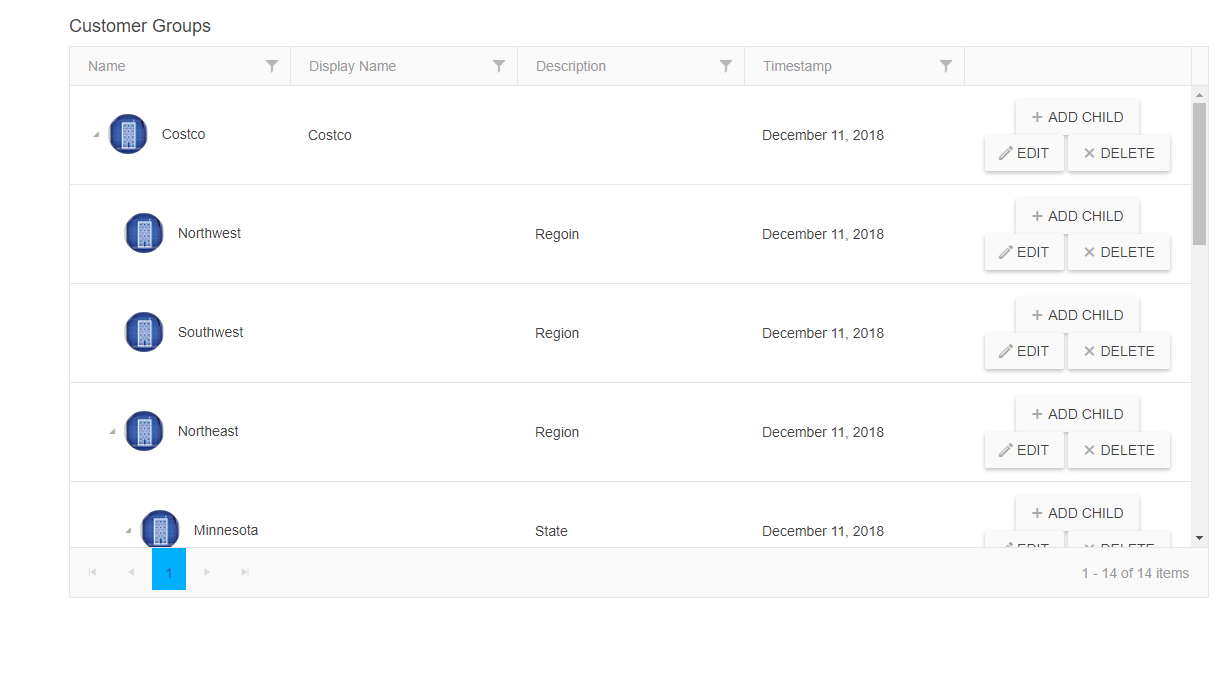Collapse the Northeast tree row
This screenshot has height=694, width=1220.
click(x=112, y=432)
